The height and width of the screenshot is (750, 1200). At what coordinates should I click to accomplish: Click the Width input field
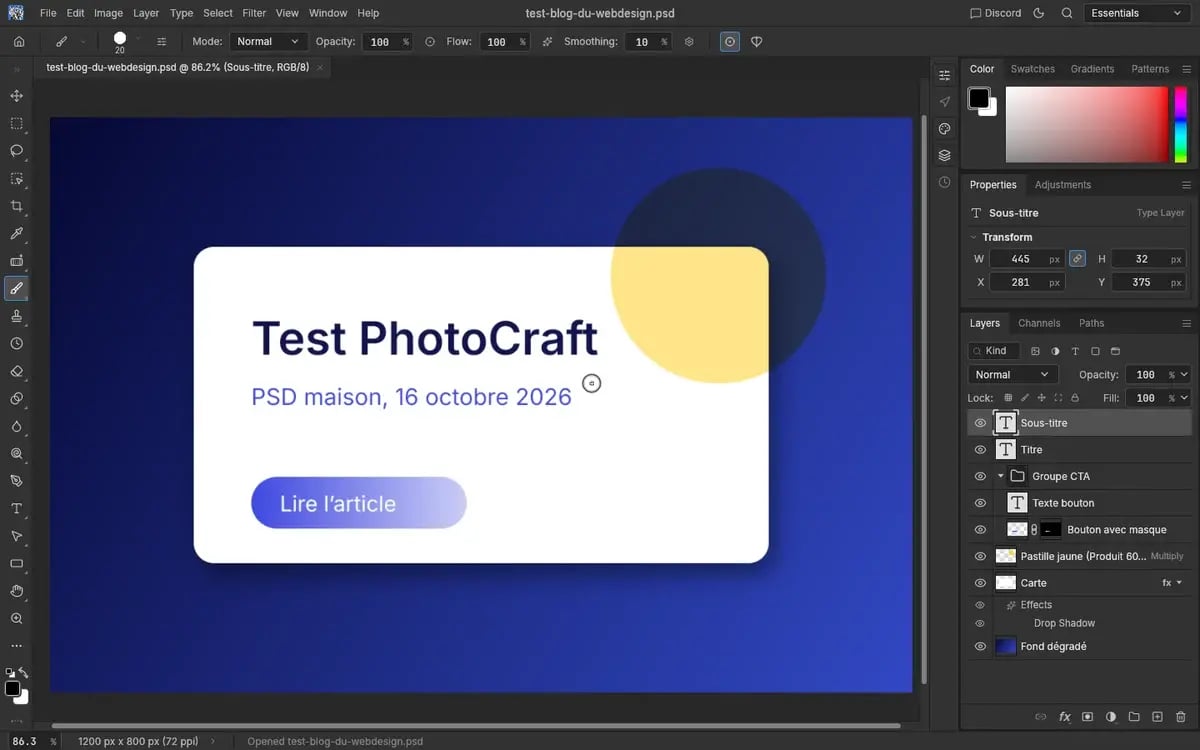1027,258
